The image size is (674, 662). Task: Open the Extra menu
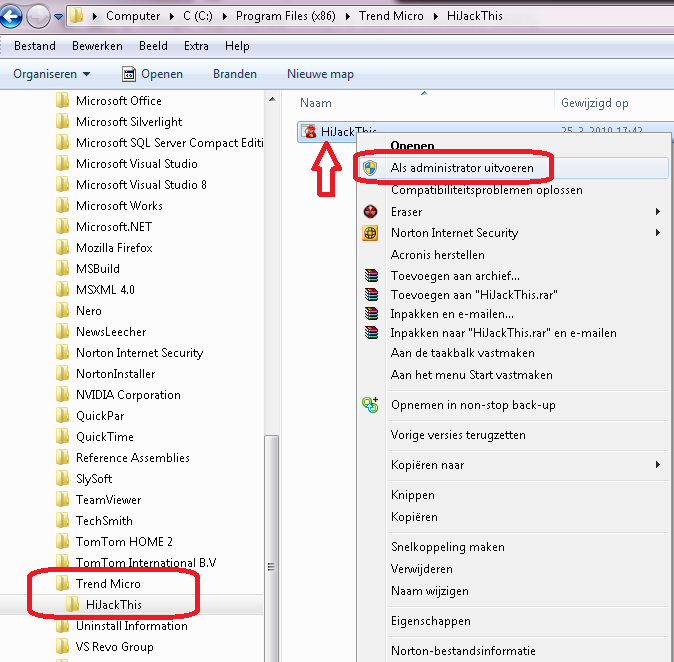tap(196, 46)
